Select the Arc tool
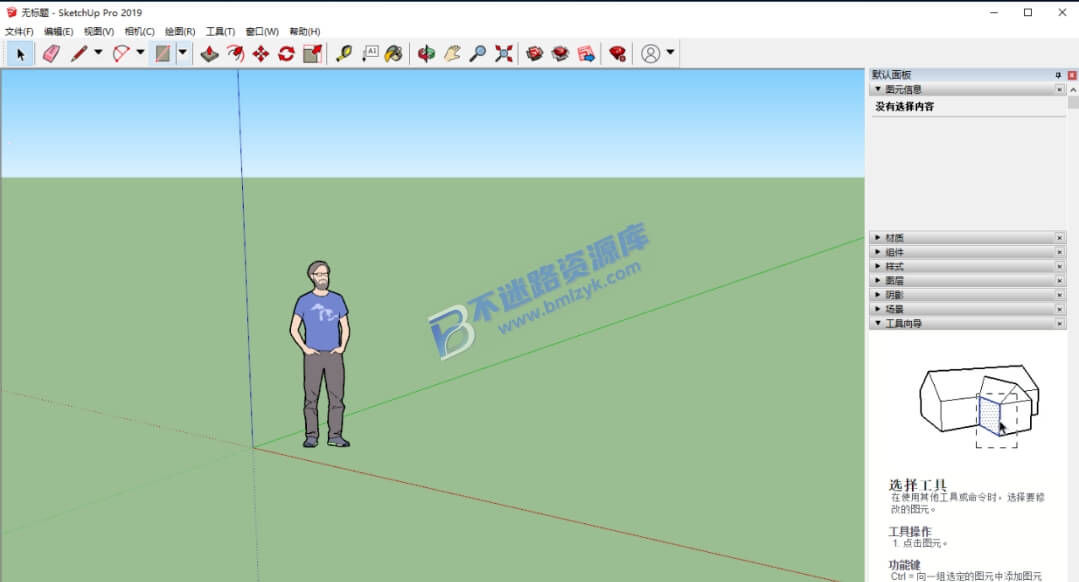The image size is (1079, 582). pos(121,54)
